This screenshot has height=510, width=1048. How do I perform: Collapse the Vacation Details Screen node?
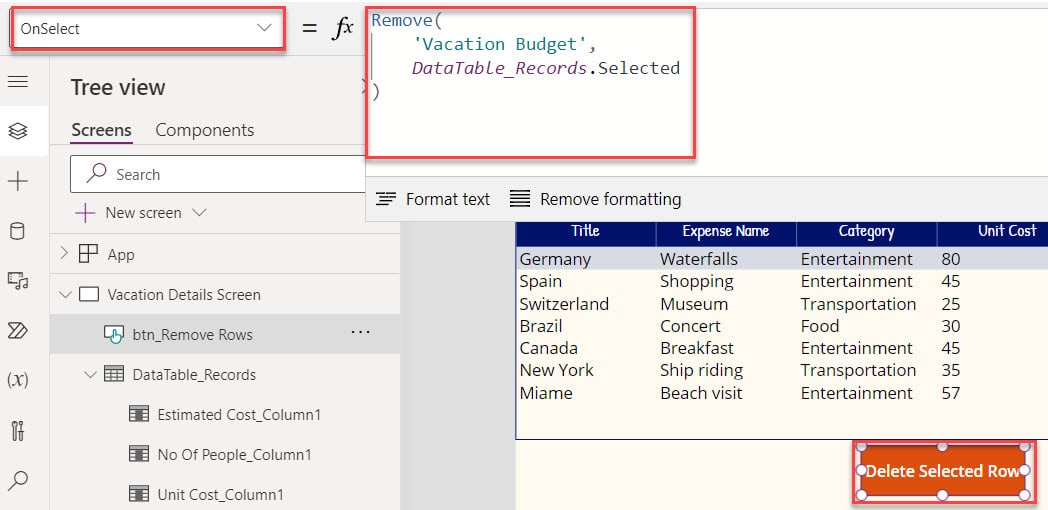(x=65, y=294)
